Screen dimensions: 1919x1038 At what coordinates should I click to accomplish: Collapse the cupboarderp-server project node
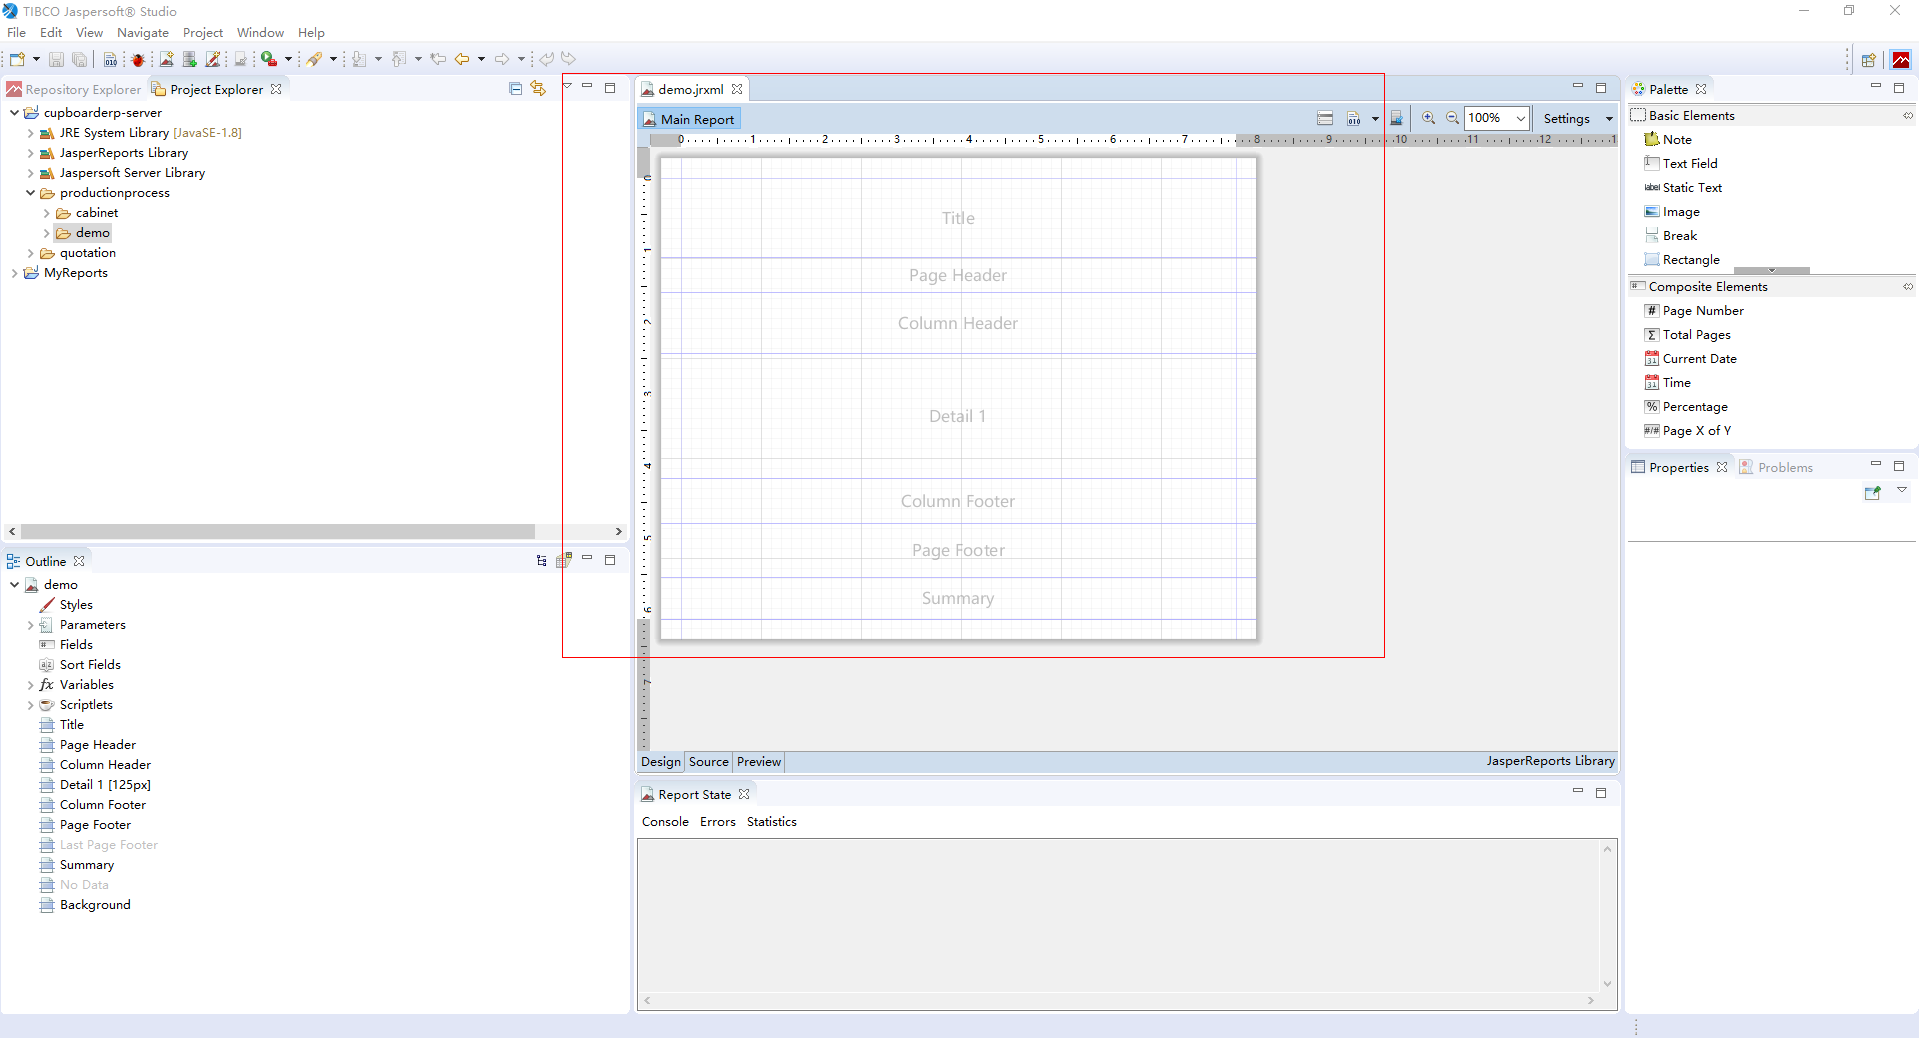14,113
